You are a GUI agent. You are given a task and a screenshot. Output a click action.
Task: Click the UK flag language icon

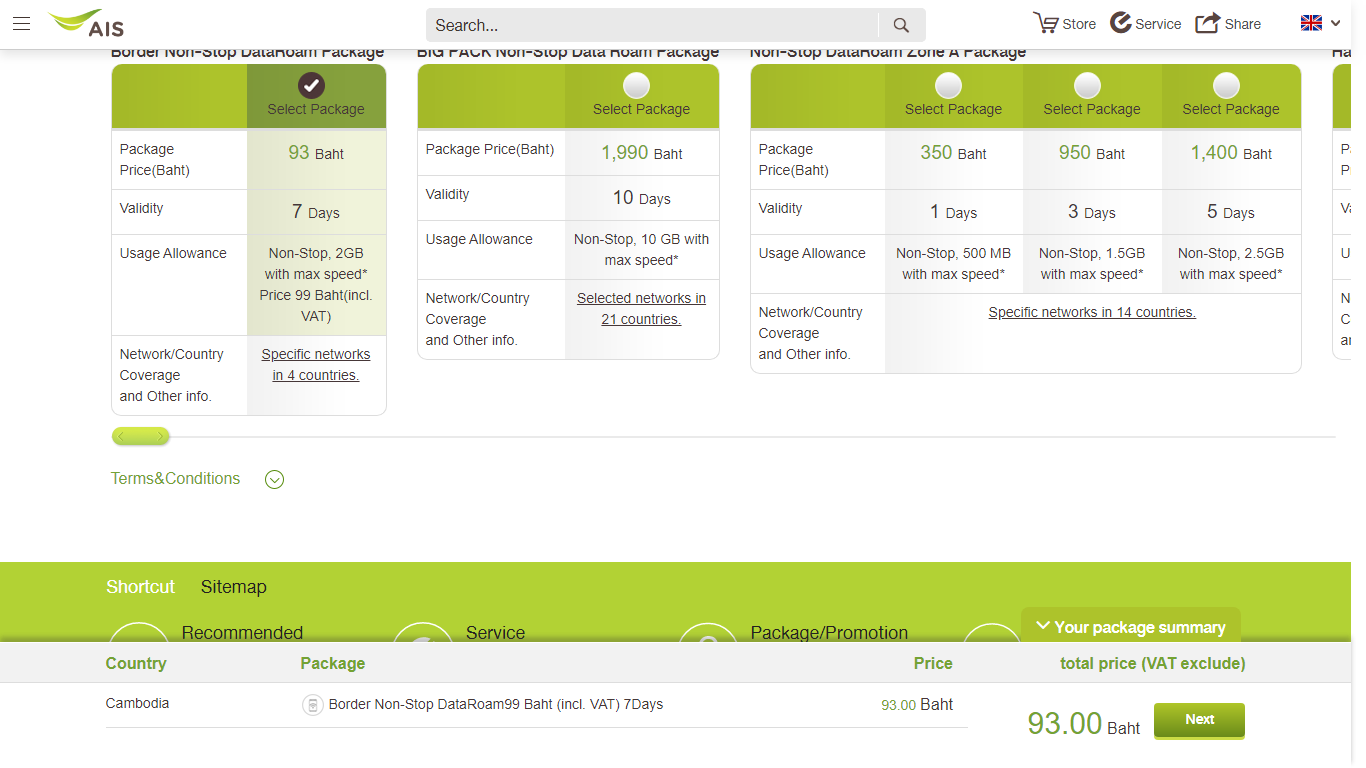tap(1311, 23)
